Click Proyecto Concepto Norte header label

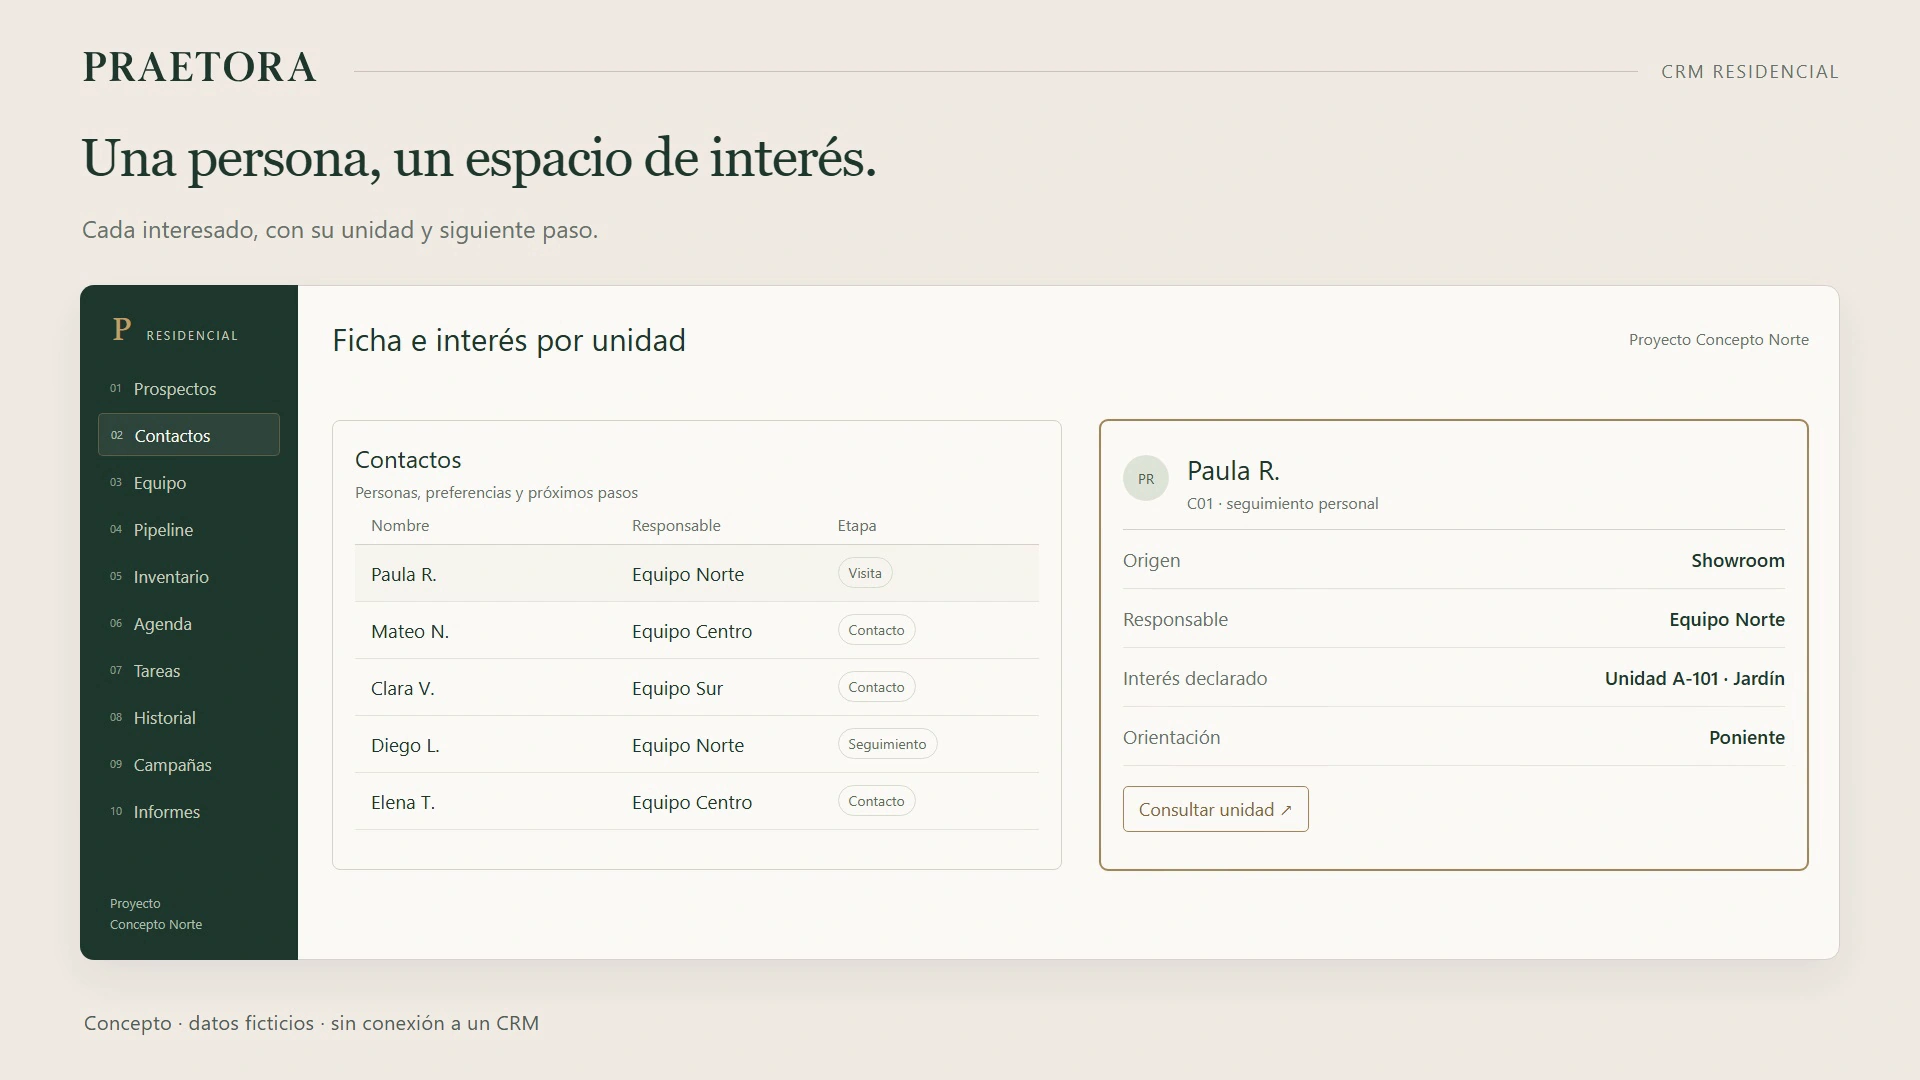tap(1719, 340)
